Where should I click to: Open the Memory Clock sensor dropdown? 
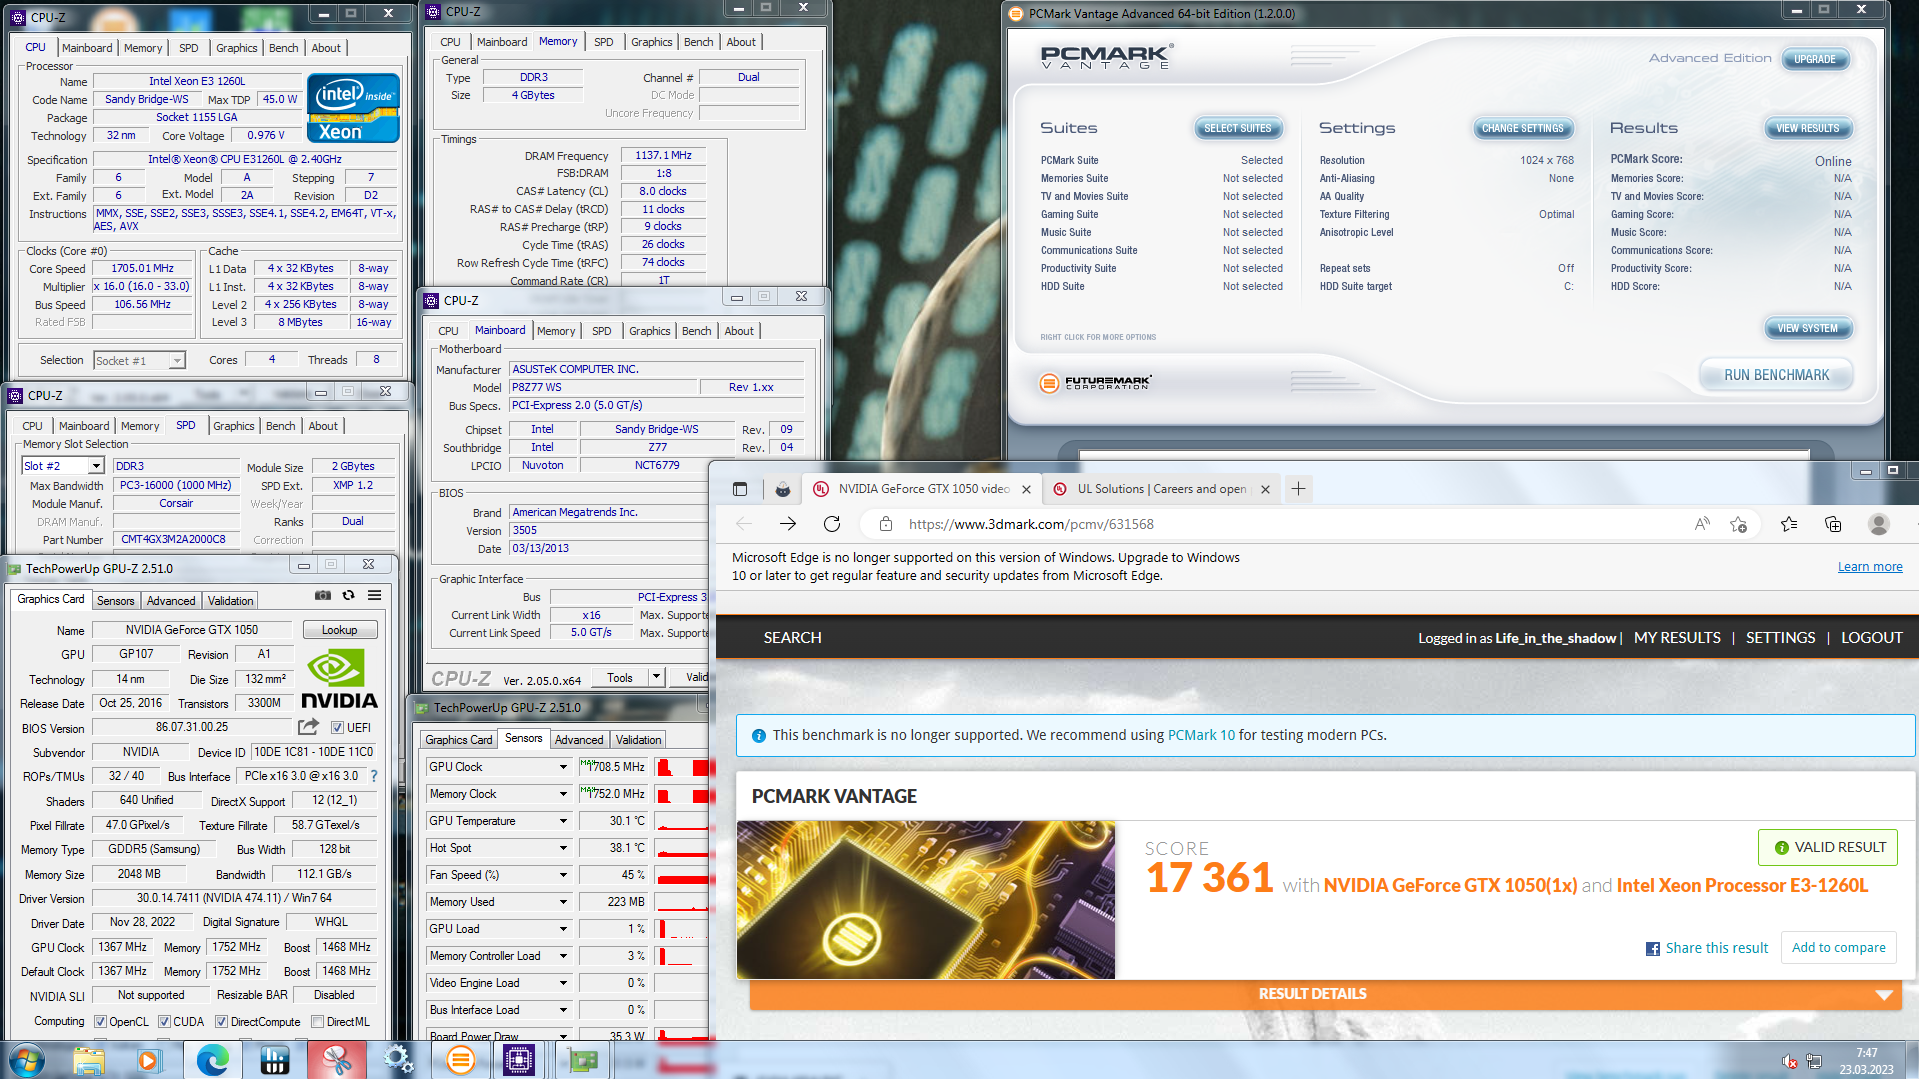[x=563, y=794]
